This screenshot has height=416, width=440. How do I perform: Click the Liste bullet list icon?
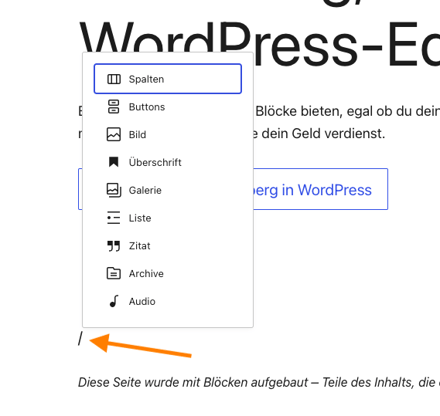[114, 218]
